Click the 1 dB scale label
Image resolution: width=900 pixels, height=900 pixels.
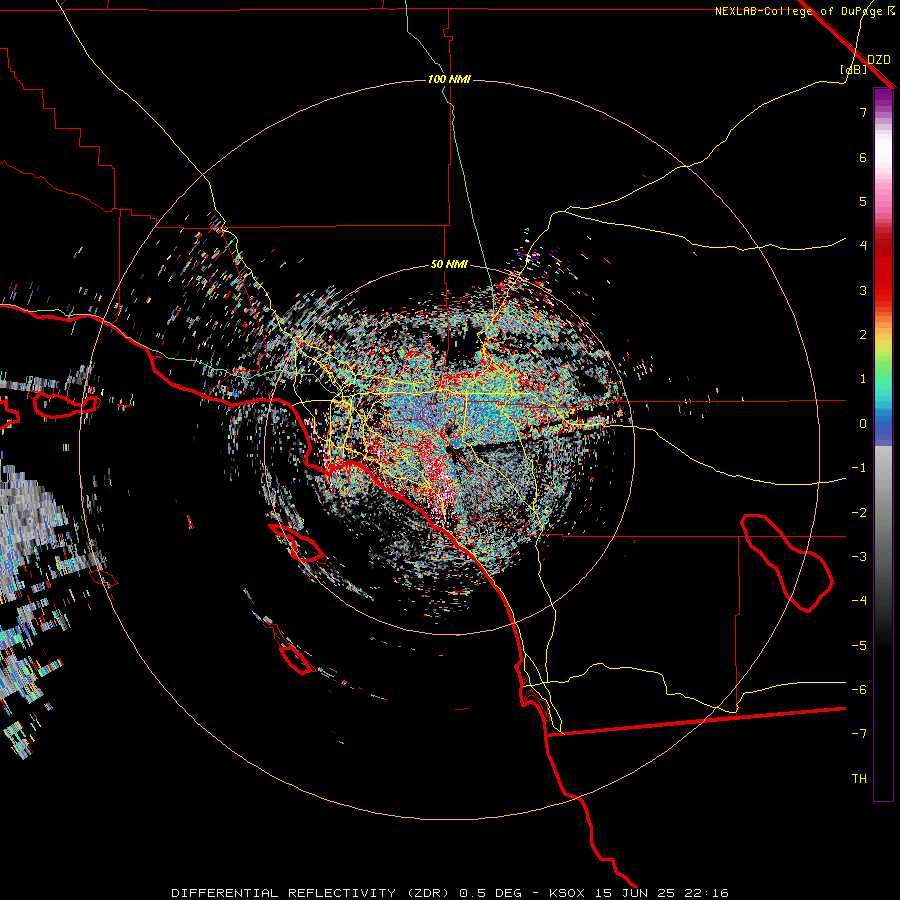point(863,378)
